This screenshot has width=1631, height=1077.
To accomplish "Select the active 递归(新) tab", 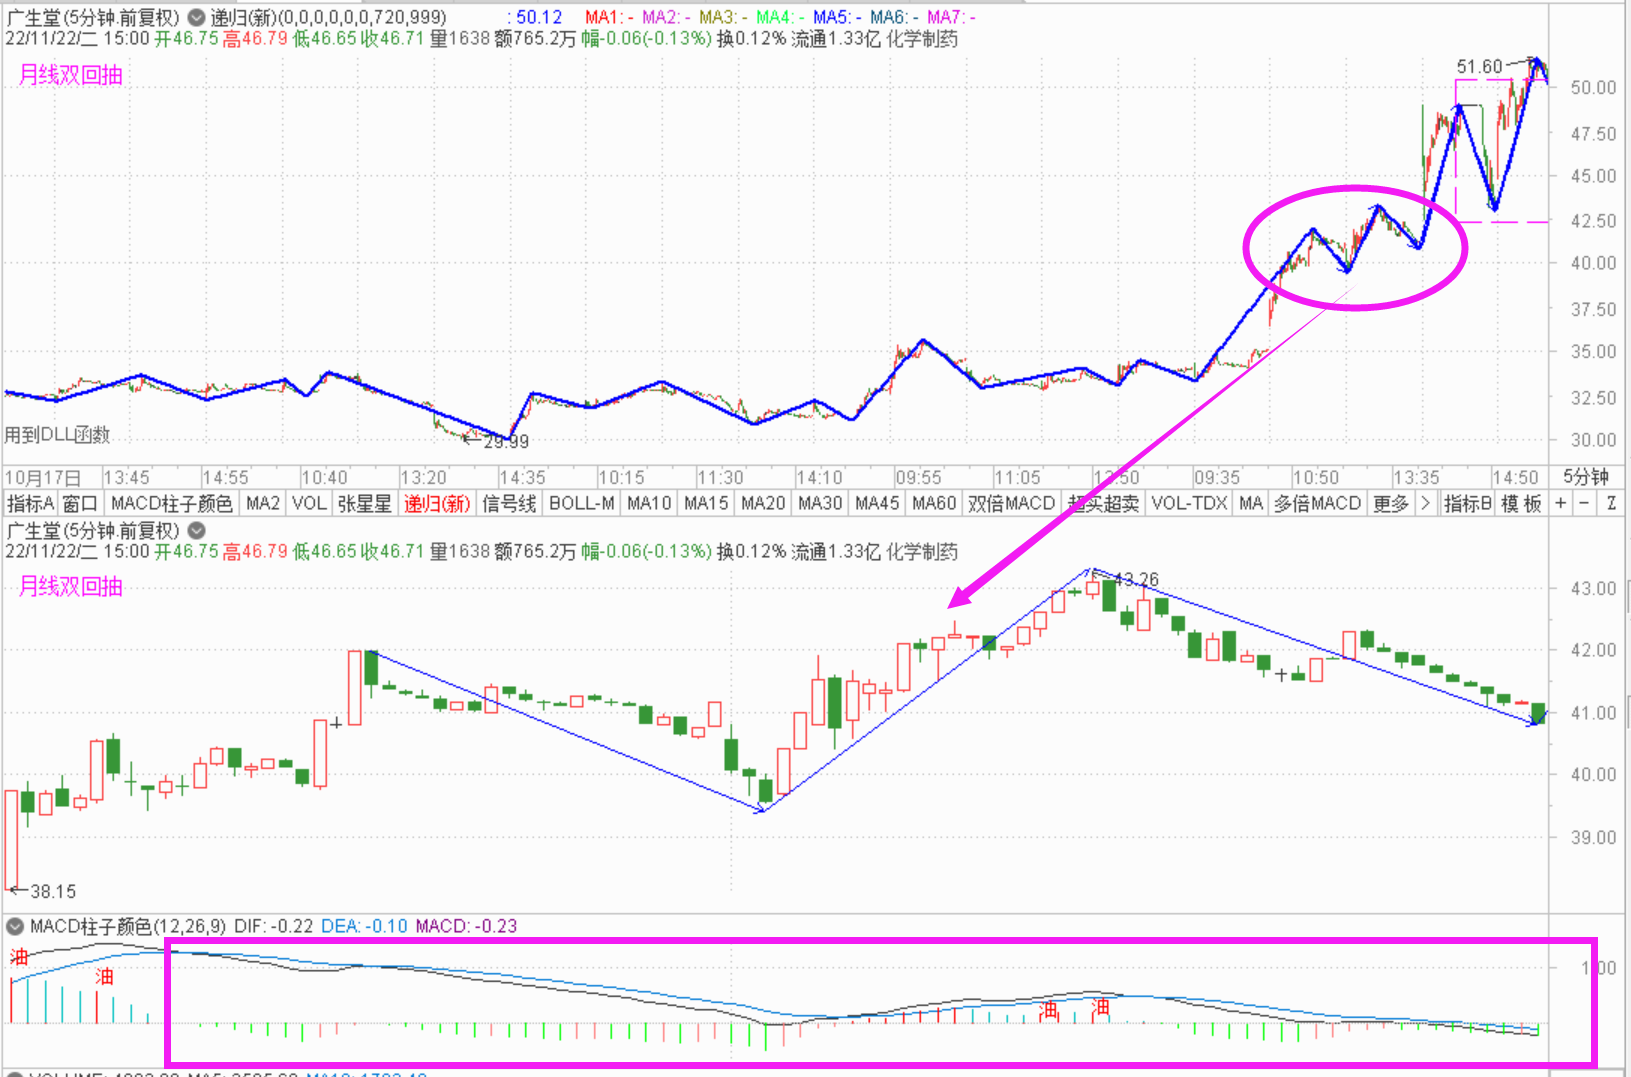I will (437, 503).
